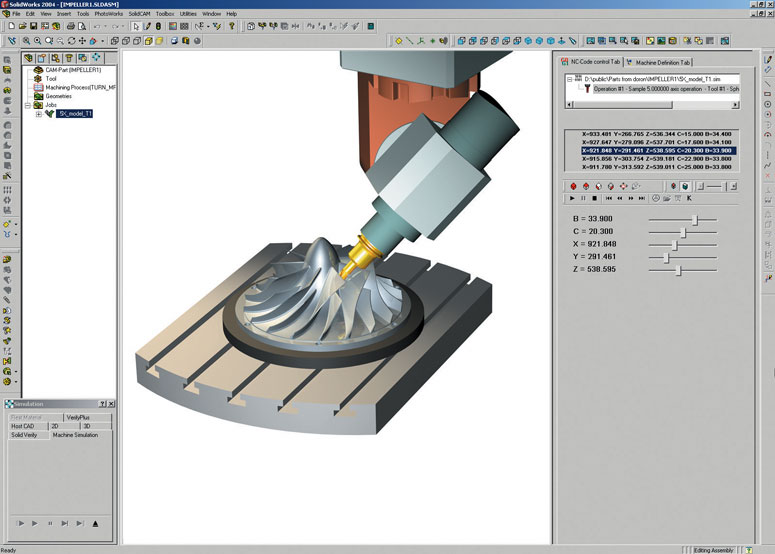Image resolution: width=775 pixels, height=554 pixels.
Task: Open the FeatureManager design tree tab
Action: pyautogui.click(x=28, y=58)
